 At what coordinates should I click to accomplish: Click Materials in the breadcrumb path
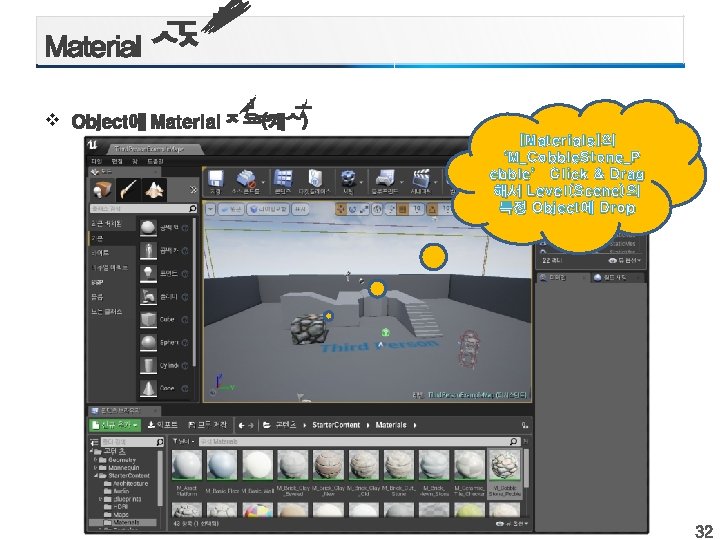click(391, 425)
